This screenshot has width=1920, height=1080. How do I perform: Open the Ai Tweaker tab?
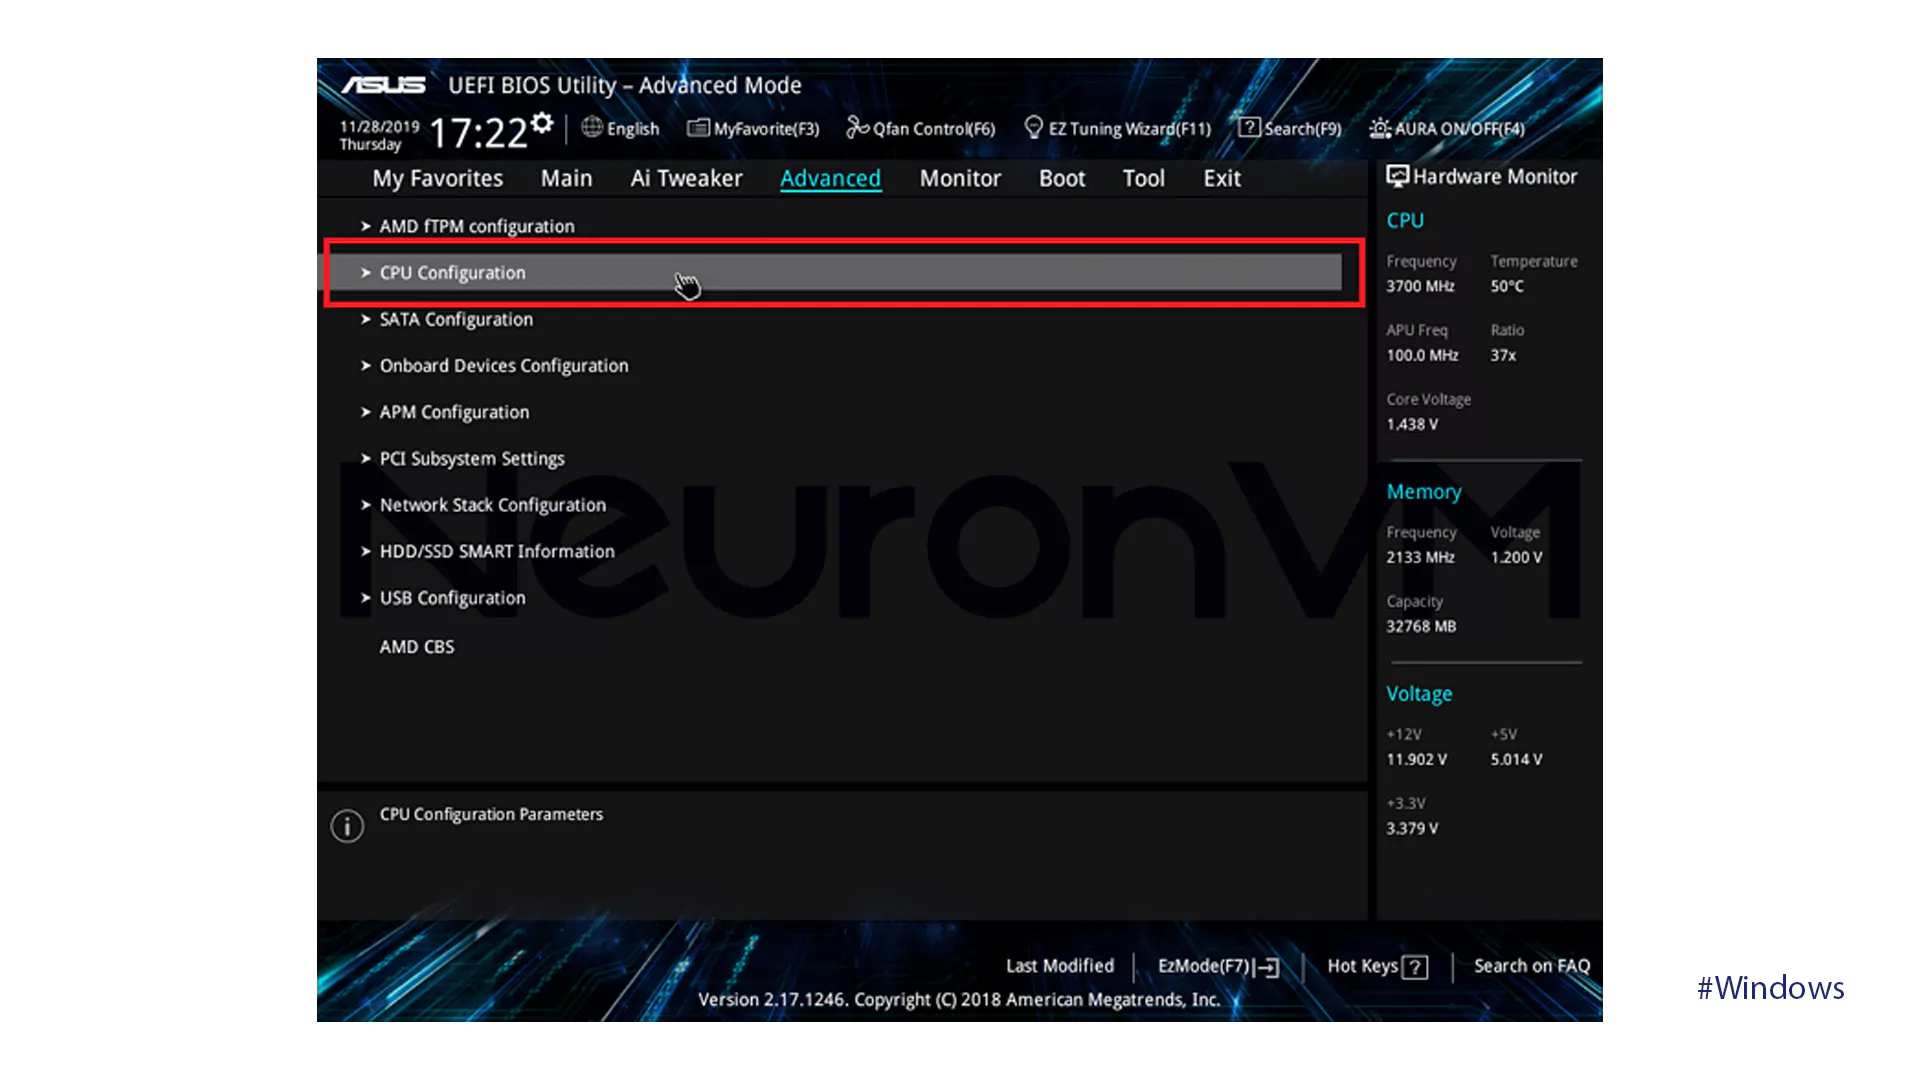coord(686,178)
